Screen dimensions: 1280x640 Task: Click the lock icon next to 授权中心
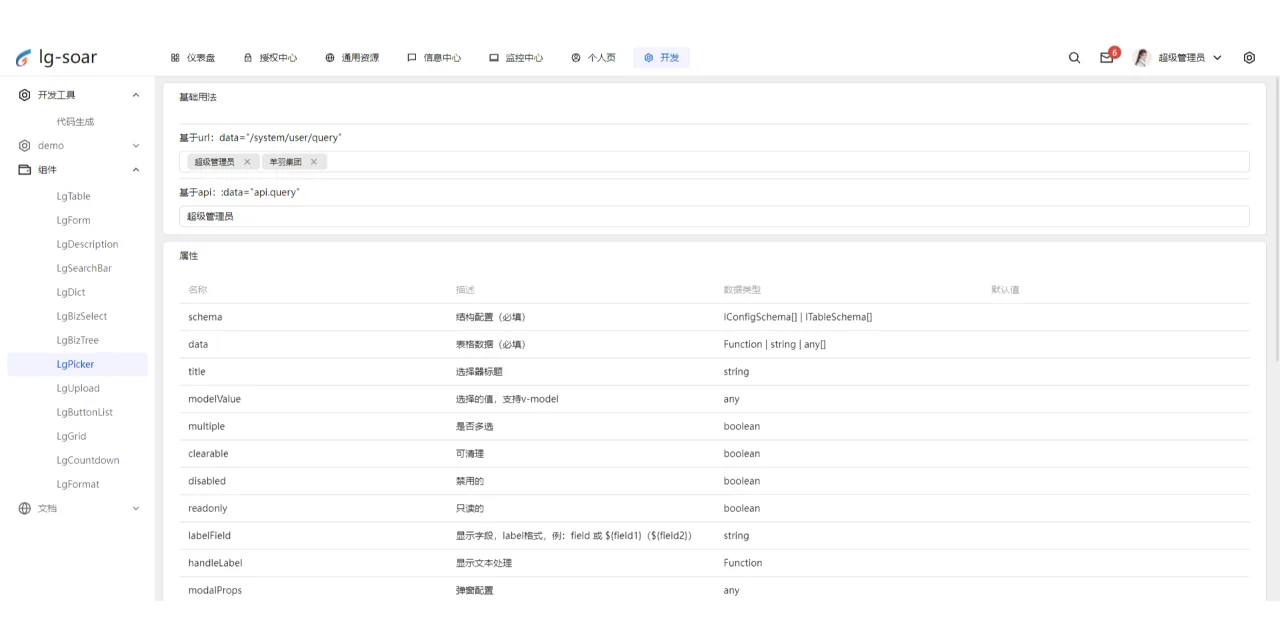pyautogui.click(x=247, y=57)
